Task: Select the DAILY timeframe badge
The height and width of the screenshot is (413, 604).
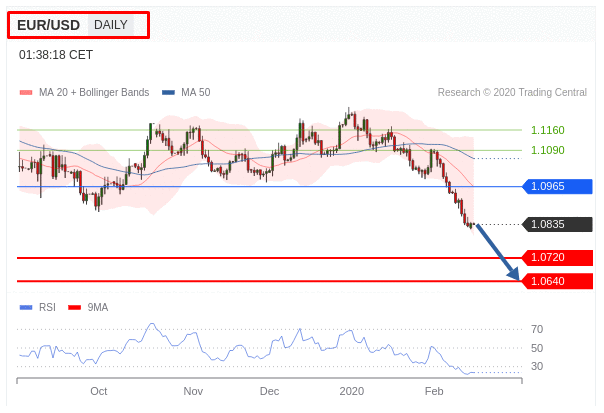Action: [x=111, y=25]
